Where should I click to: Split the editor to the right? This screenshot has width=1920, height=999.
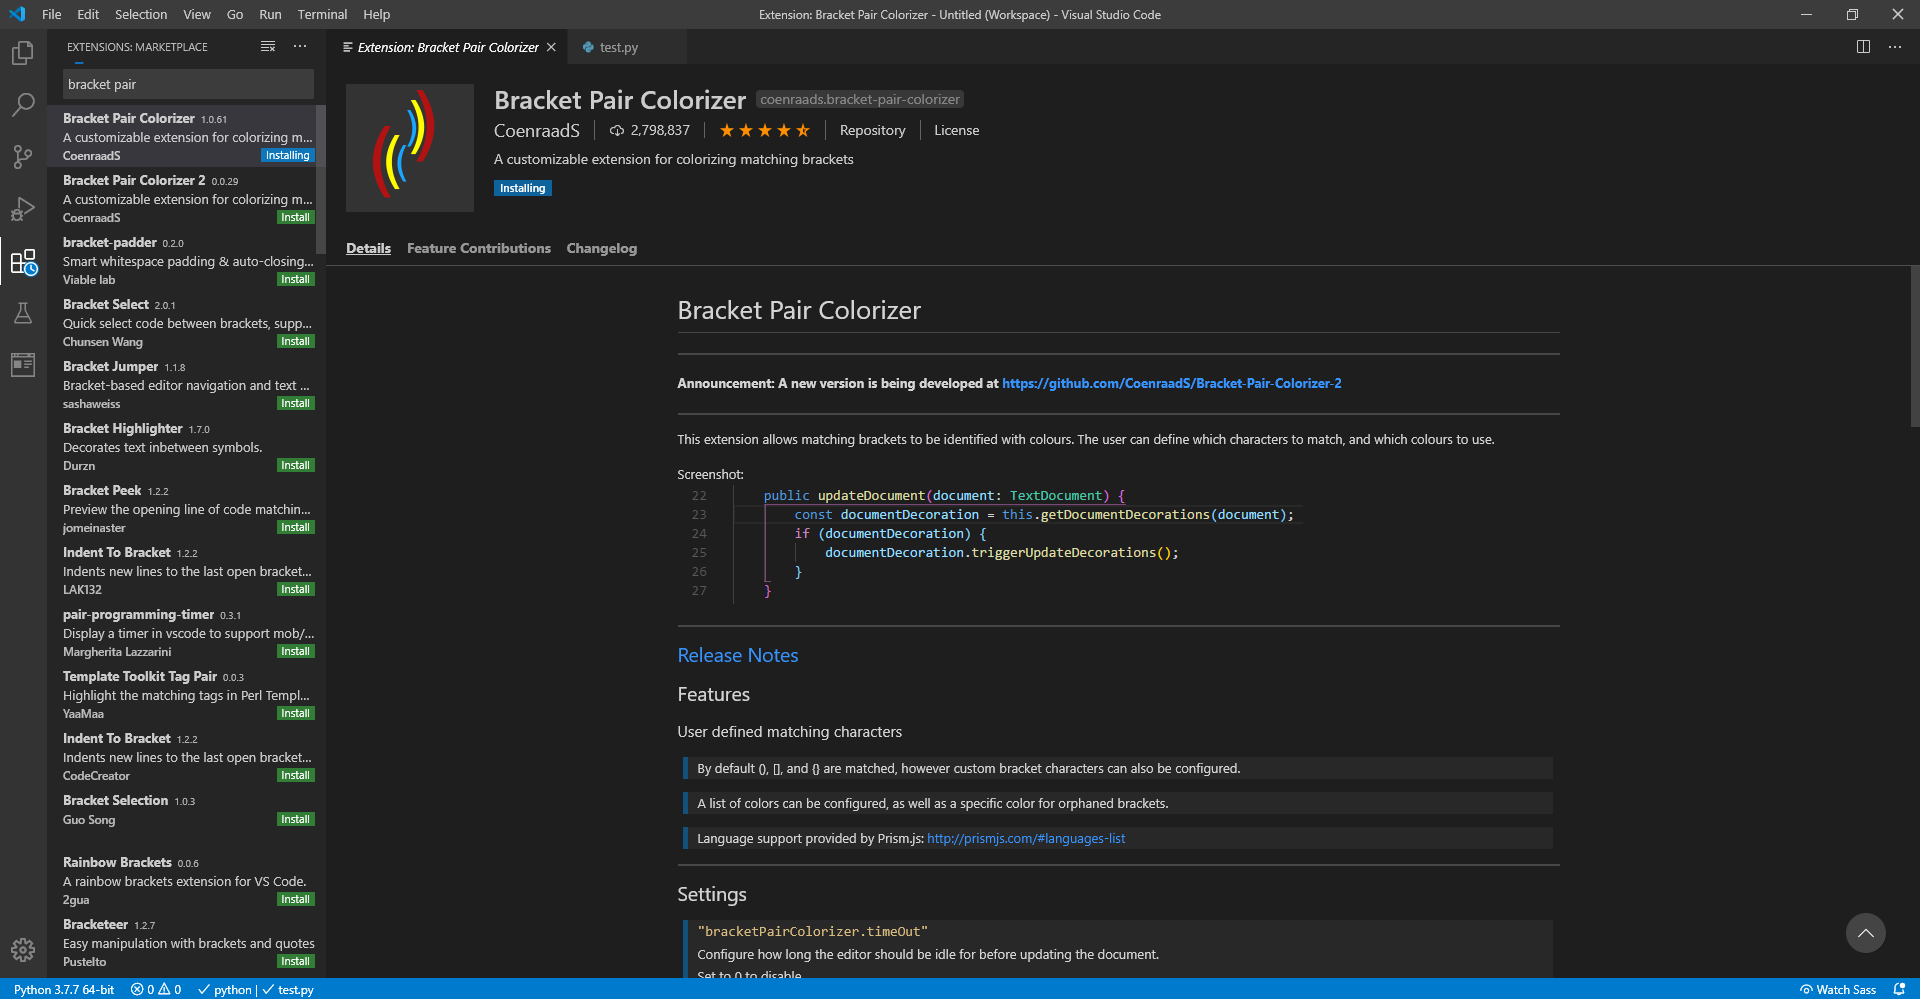1863,46
